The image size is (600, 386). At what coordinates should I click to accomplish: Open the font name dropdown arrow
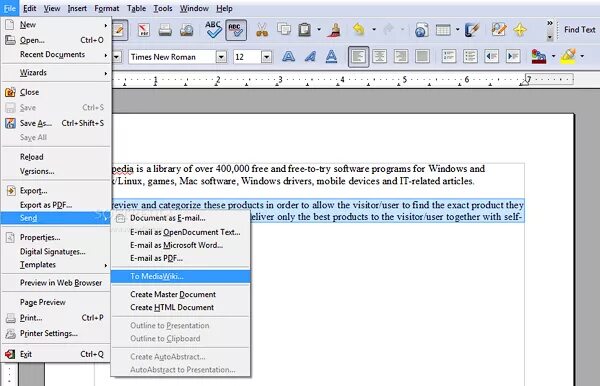(x=221, y=57)
